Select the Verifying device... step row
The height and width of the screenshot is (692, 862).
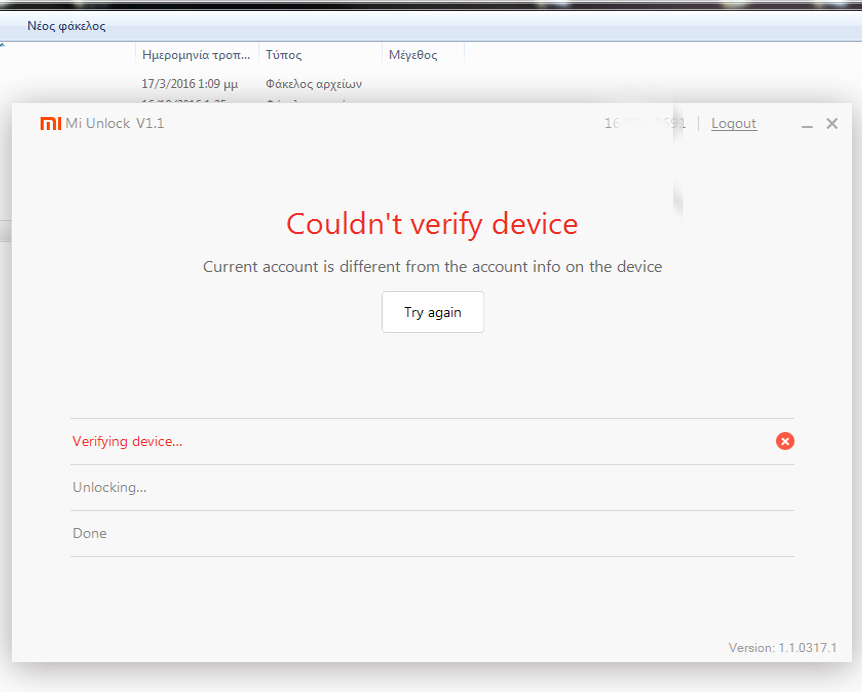[127, 441]
